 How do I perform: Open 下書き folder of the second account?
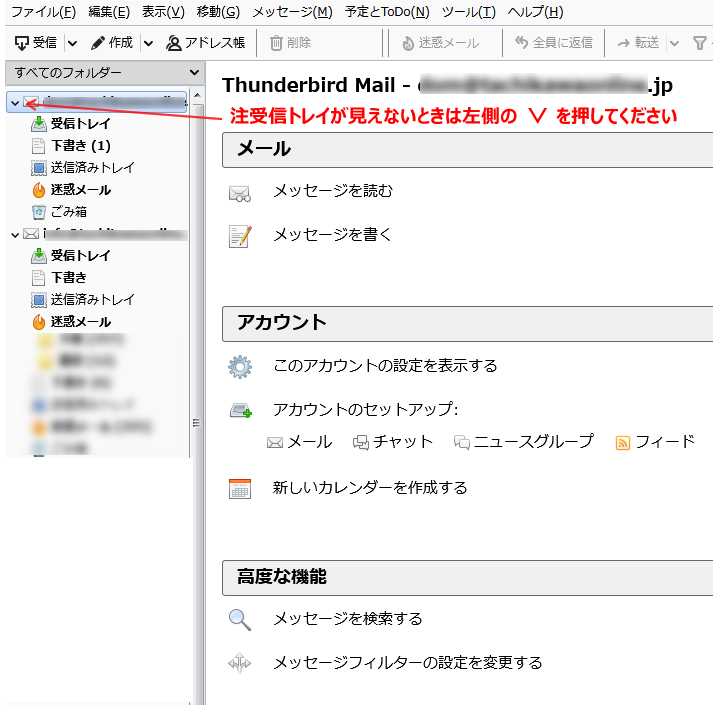(59, 277)
